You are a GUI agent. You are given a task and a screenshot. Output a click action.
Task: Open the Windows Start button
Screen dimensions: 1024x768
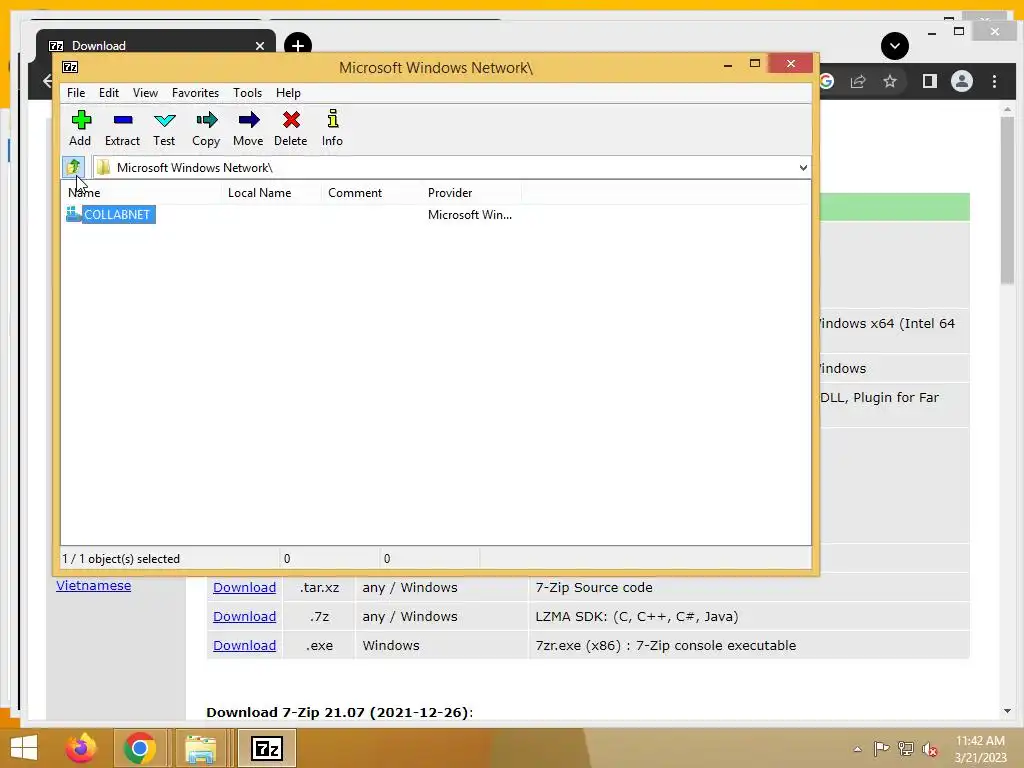(24, 748)
